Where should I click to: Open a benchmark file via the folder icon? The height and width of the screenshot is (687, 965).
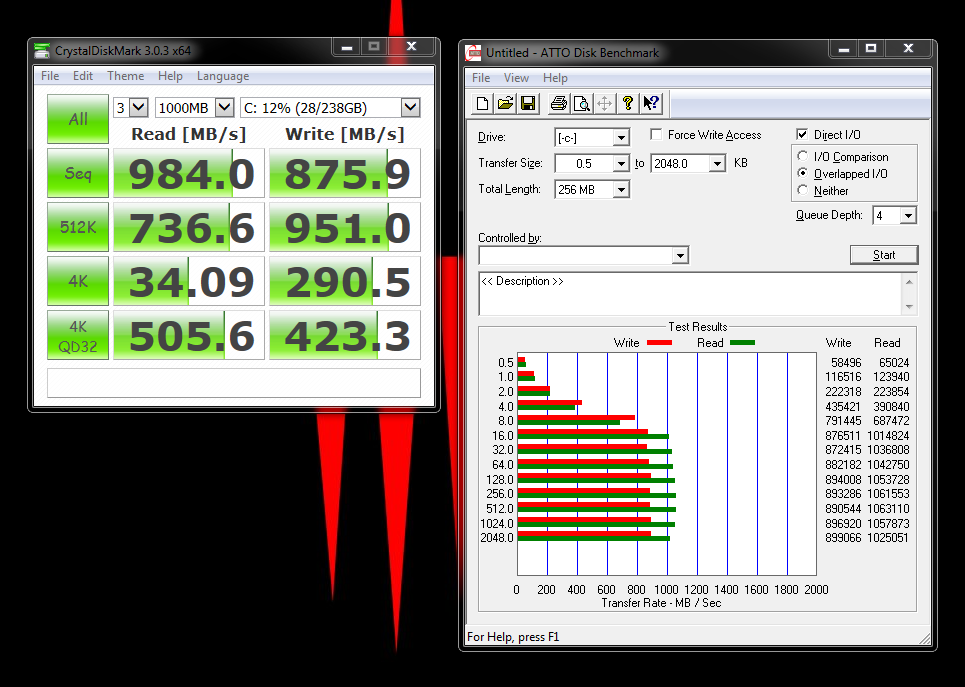coord(505,103)
